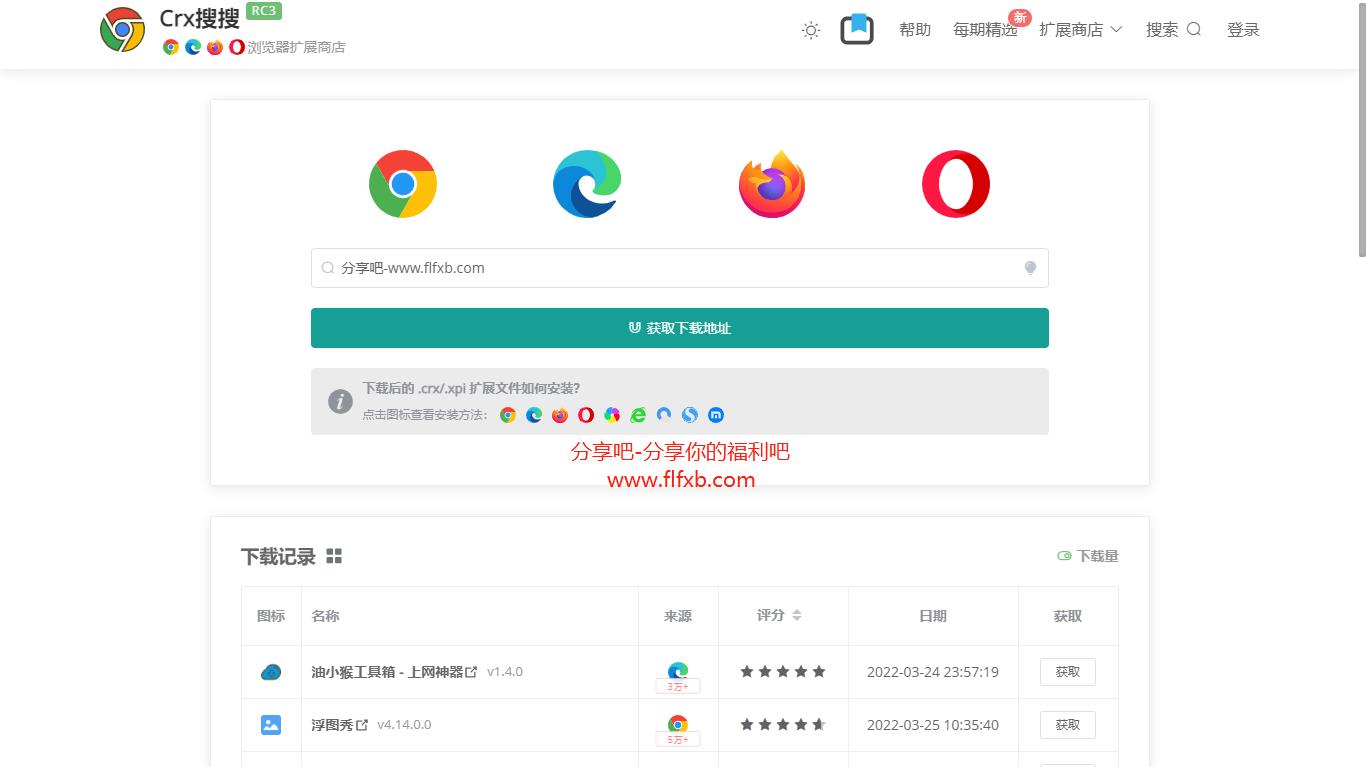Open the 浮图秀 extension link
This screenshot has width=1366, height=767.
pos(340,725)
